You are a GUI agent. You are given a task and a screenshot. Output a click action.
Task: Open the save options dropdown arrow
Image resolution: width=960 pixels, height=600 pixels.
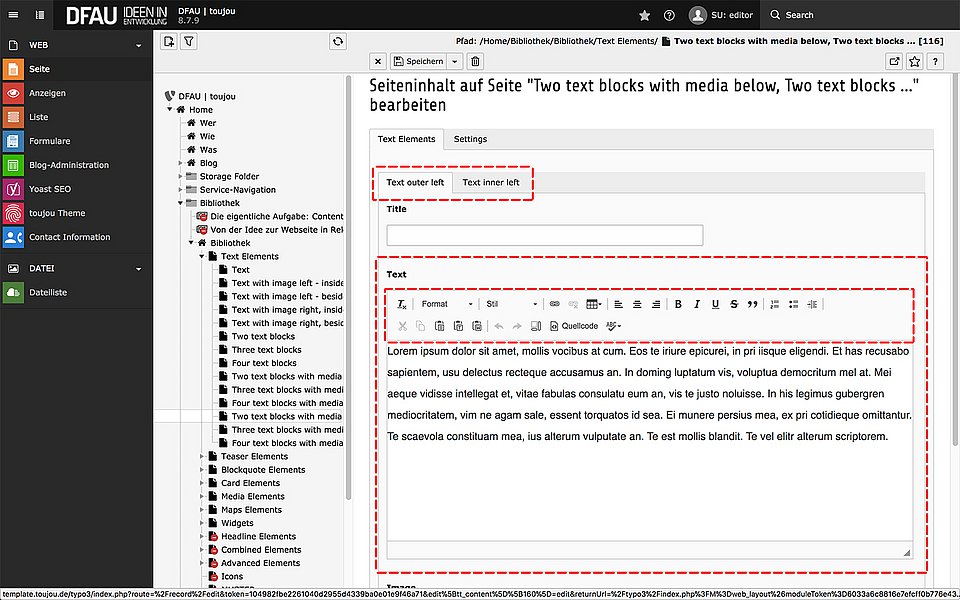click(x=455, y=61)
